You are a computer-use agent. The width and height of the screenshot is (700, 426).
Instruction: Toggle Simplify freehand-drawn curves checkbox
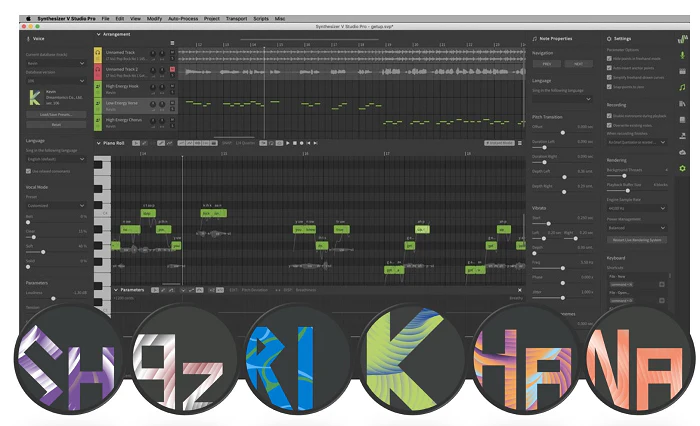point(609,77)
